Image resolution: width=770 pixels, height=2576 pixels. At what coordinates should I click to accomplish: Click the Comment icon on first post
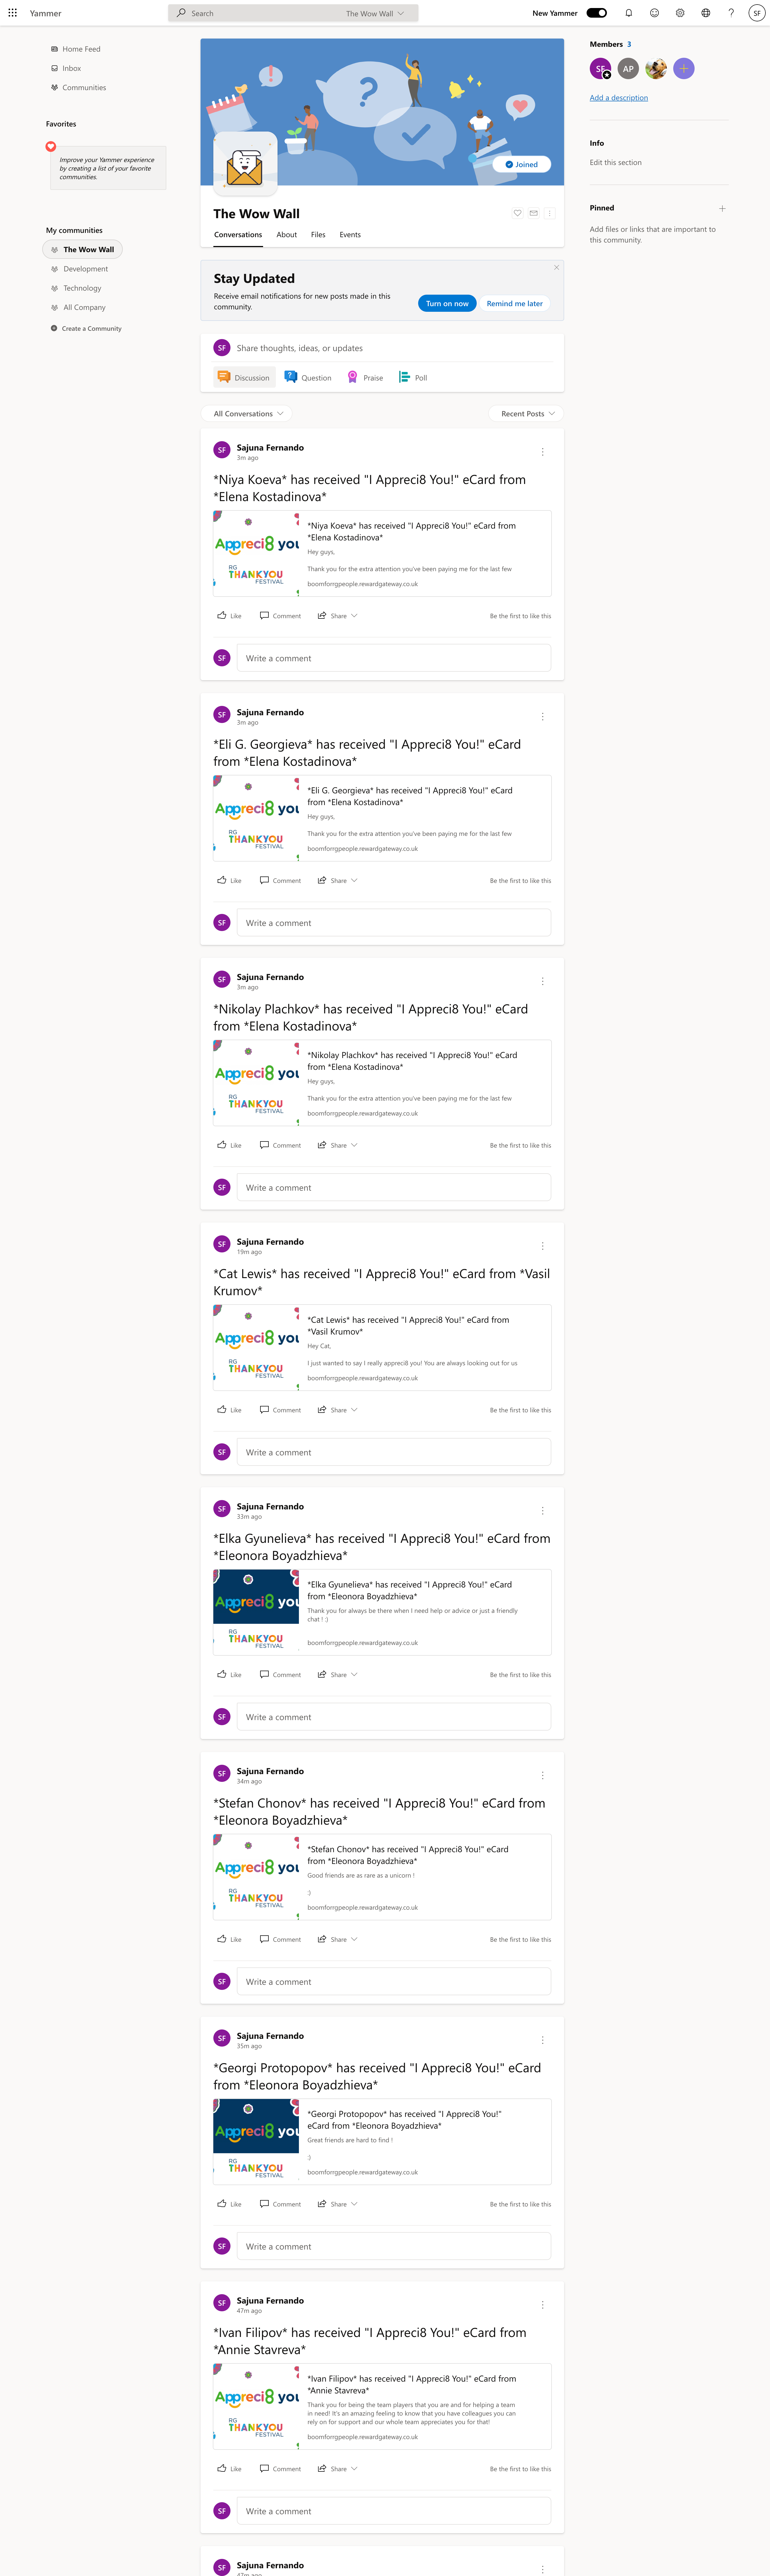pyautogui.click(x=268, y=614)
